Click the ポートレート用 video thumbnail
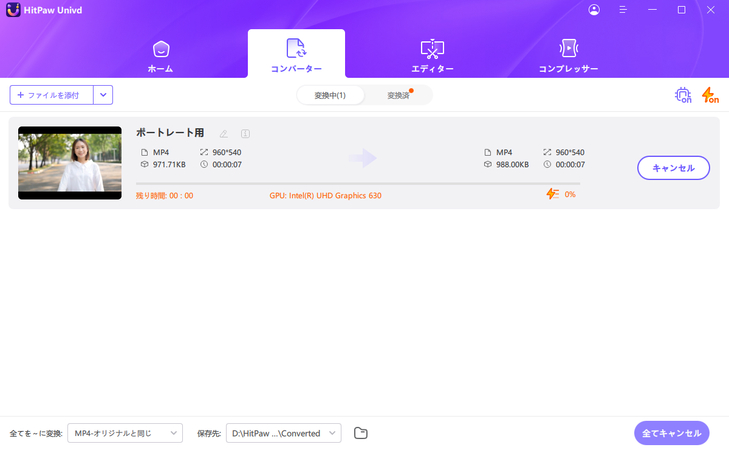The width and height of the screenshot is (729, 450). [70, 163]
